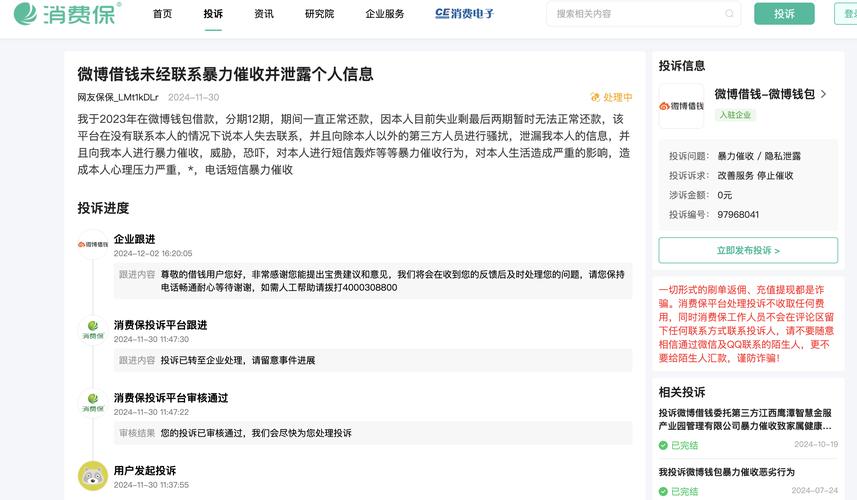The image size is (857, 500).
Task: Click the 入驻企业 badge
Action: pos(735,115)
